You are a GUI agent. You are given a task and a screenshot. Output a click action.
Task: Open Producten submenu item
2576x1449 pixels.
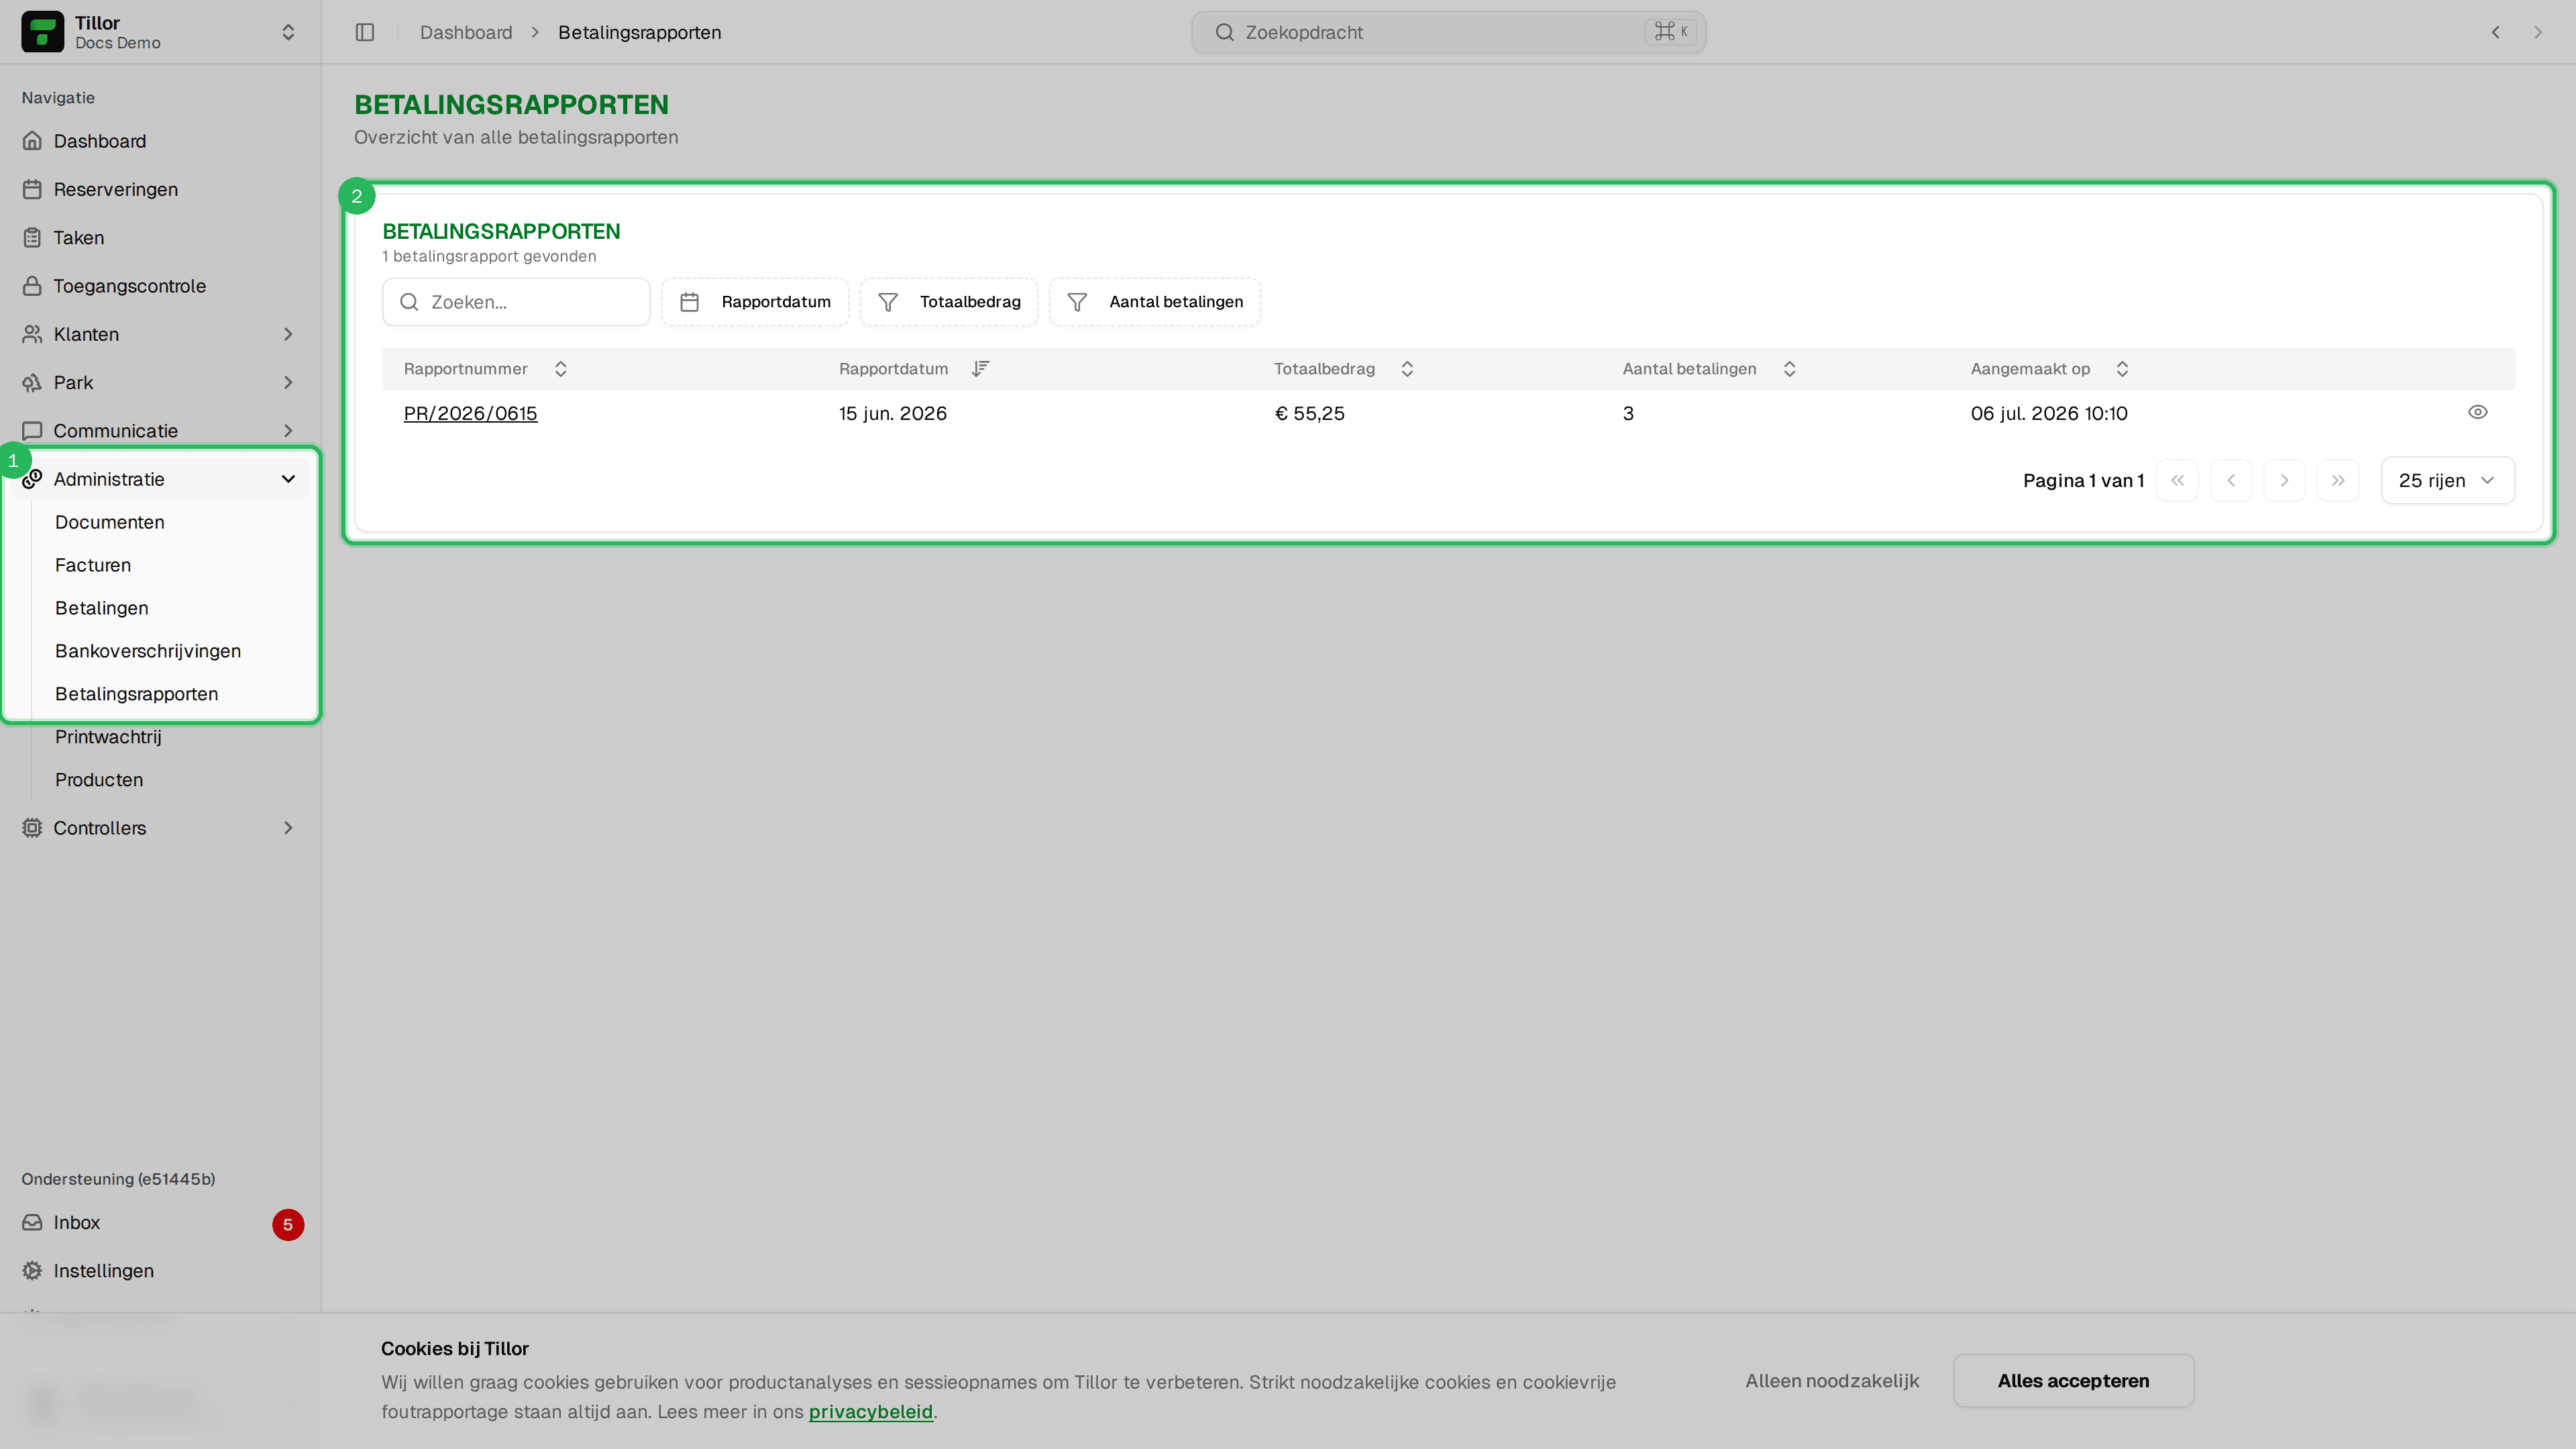tap(99, 780)
